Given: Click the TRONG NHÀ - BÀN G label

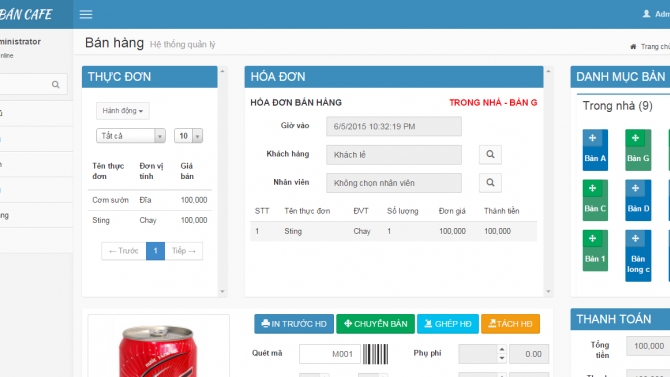Looking at the screenshot, I should pos(493,103).
